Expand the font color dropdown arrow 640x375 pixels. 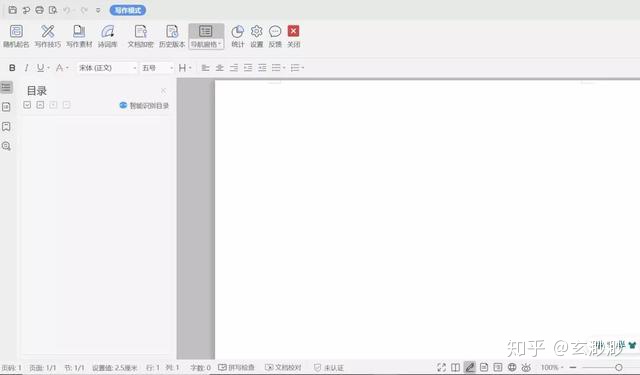[x=67, y=68]
